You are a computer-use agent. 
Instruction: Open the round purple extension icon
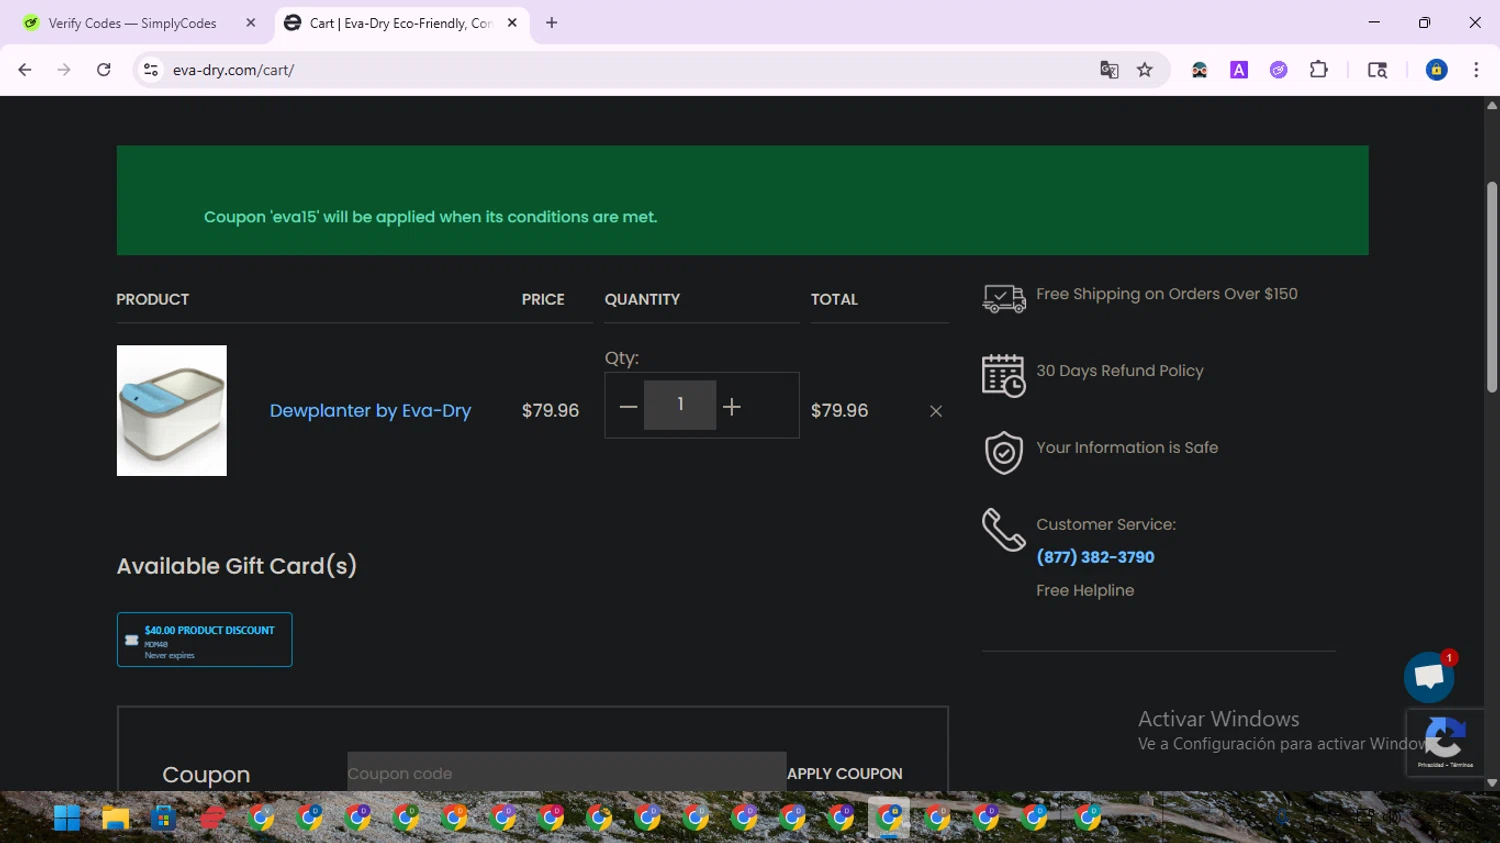coord(1278,70)
